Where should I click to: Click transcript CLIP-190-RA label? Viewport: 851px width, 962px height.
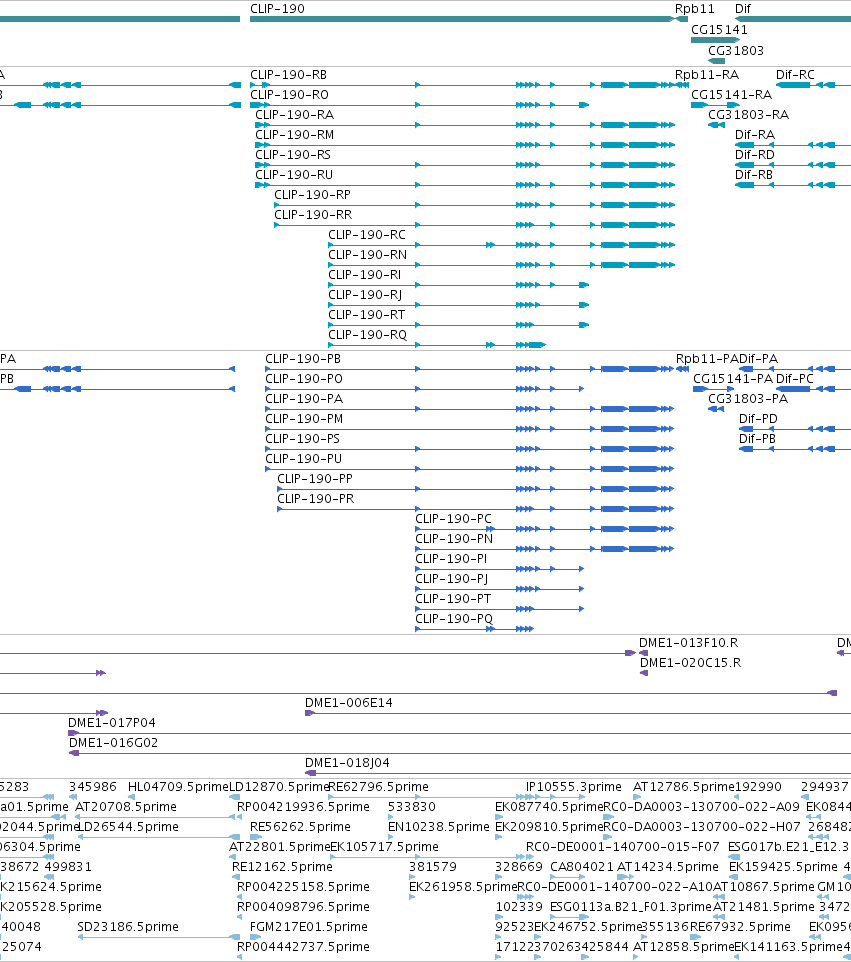point(295,115)
